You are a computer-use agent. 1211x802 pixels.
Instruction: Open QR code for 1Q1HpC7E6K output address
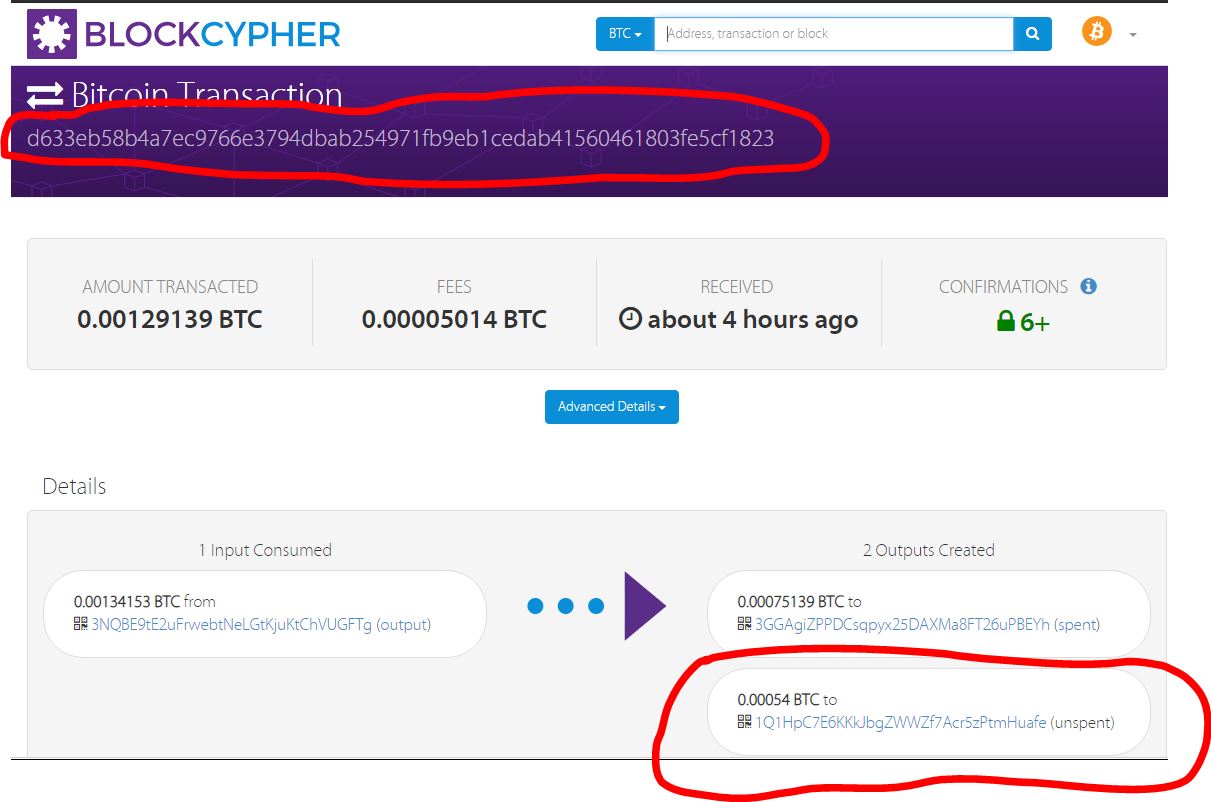745,722
